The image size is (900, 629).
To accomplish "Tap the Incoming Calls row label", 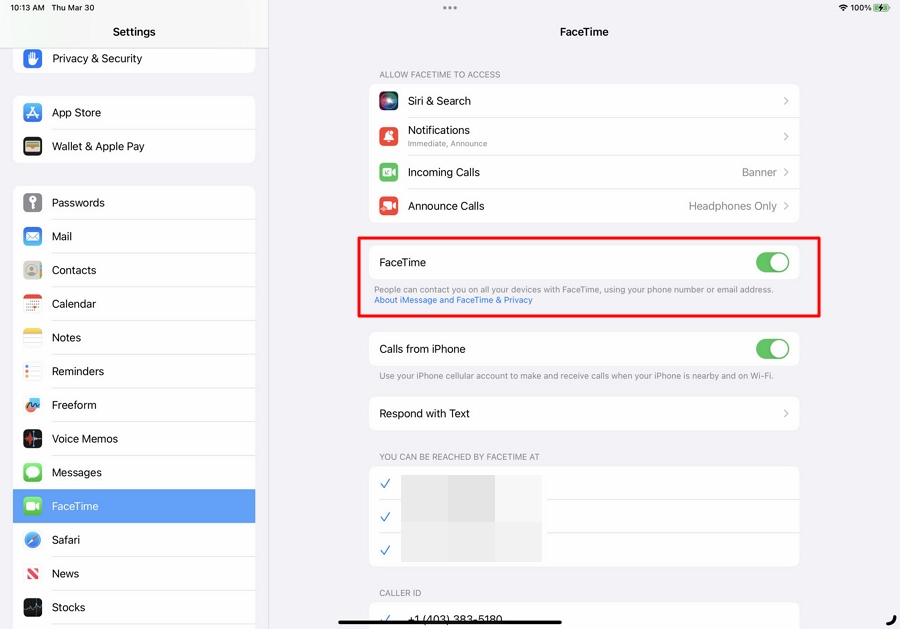I will pyautogui.click(x=444, y=172).
